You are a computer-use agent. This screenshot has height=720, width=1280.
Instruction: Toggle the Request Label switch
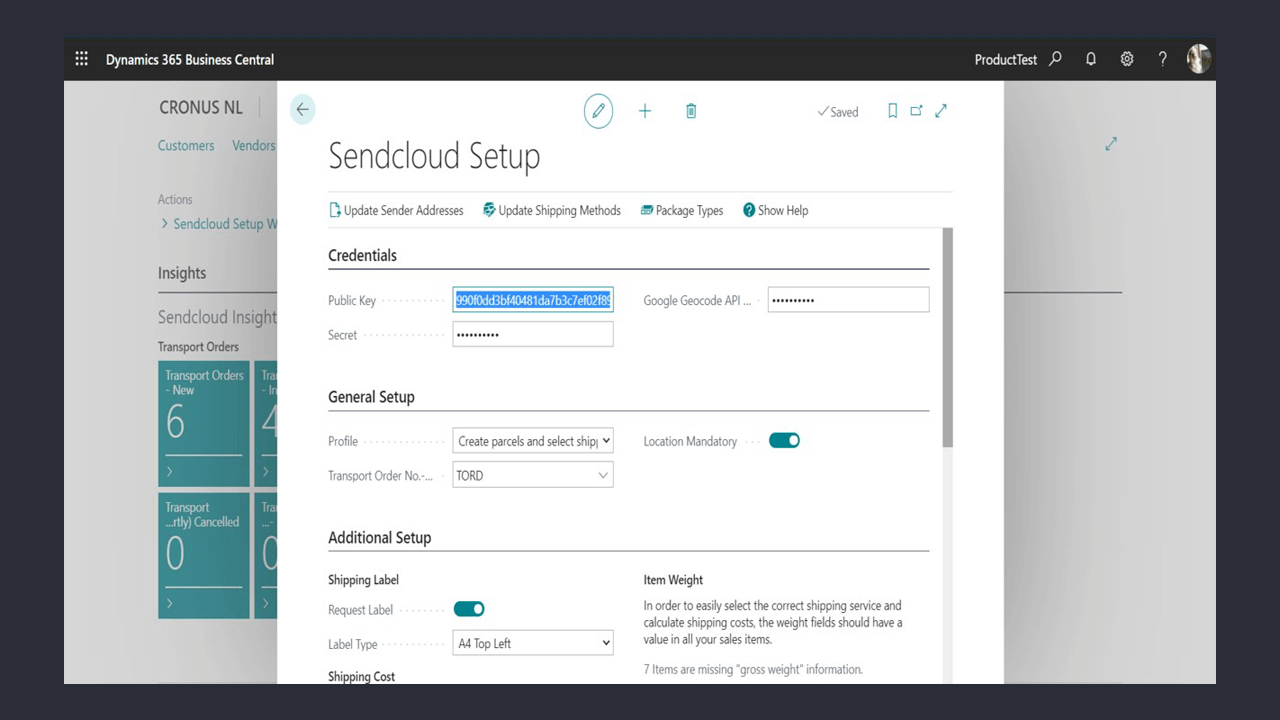[469, 609]
